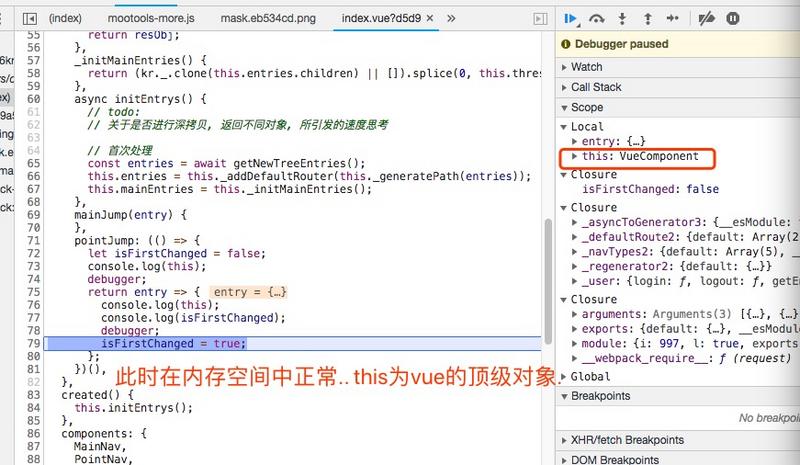This screenshot has width=800, height=465.
Task: Expand the Call Stack section
Action: coord(564,88)
